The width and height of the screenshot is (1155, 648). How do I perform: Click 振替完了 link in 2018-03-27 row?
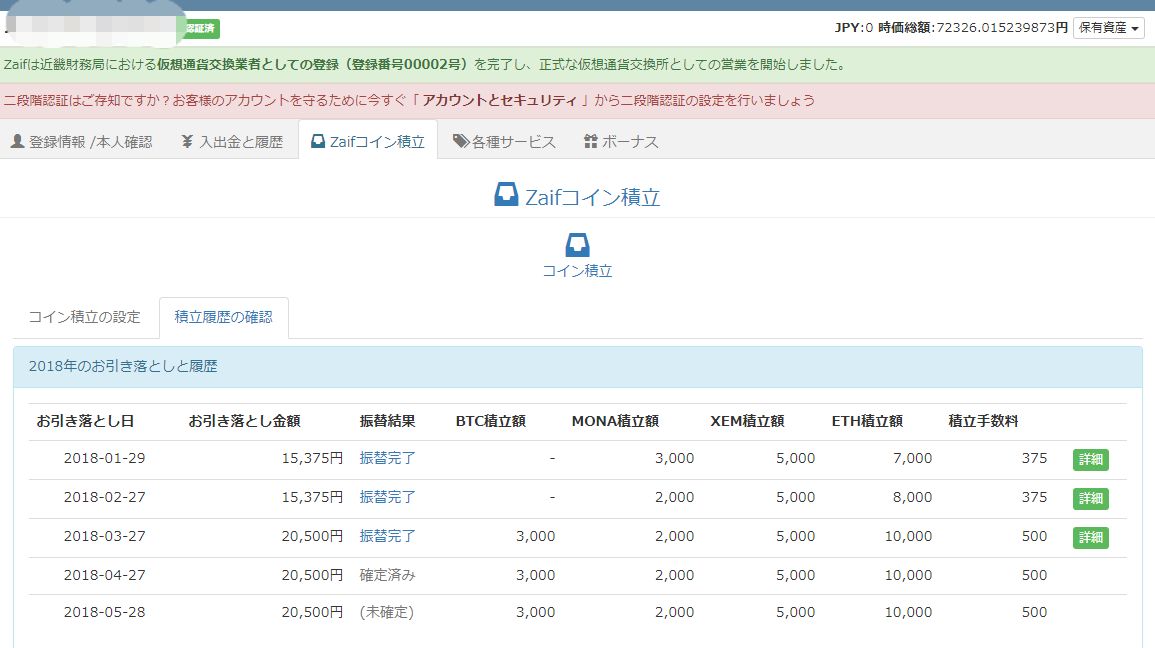387,536
